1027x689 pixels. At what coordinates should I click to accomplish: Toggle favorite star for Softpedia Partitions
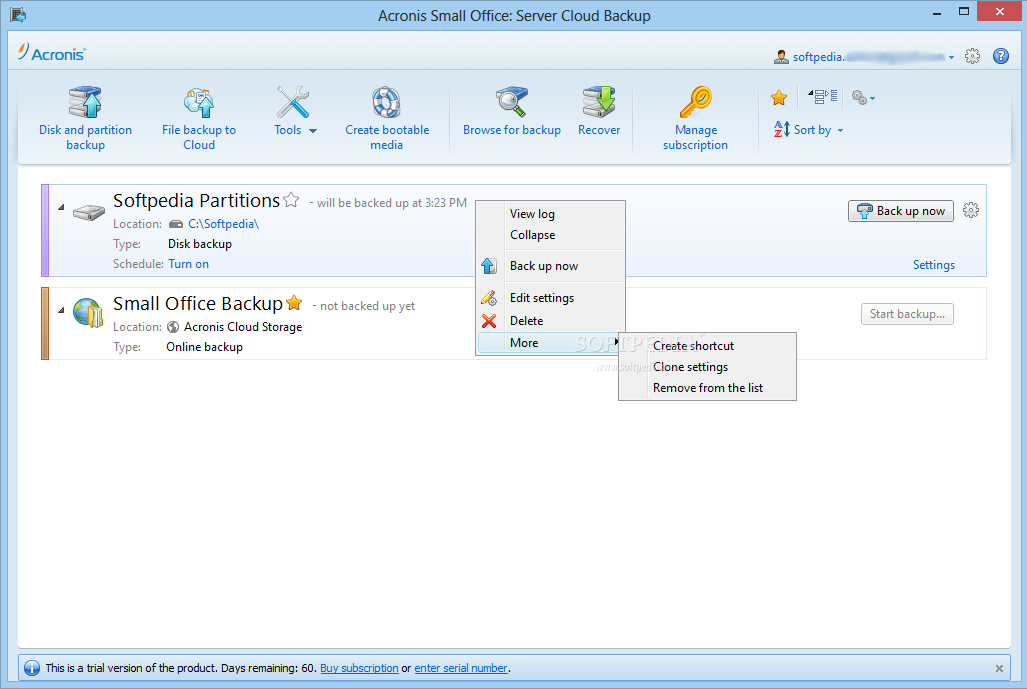[291, 200]
